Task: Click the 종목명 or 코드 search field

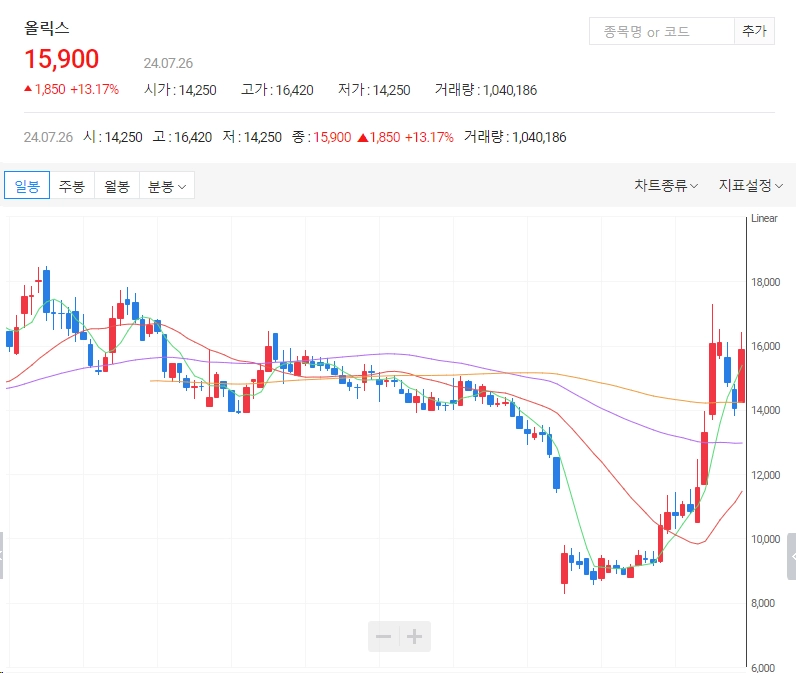Action: click(662, 31)
